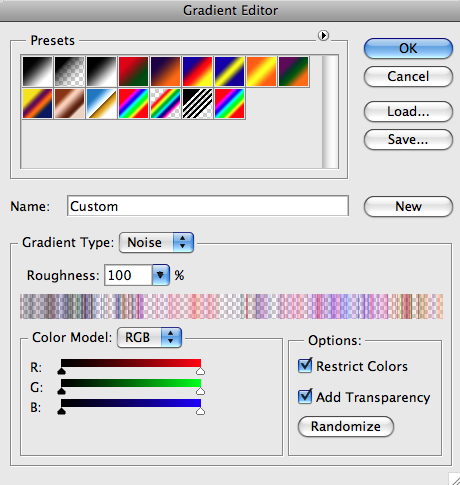
Task: Click the Name field containing Custom
Action: (208, 206)
